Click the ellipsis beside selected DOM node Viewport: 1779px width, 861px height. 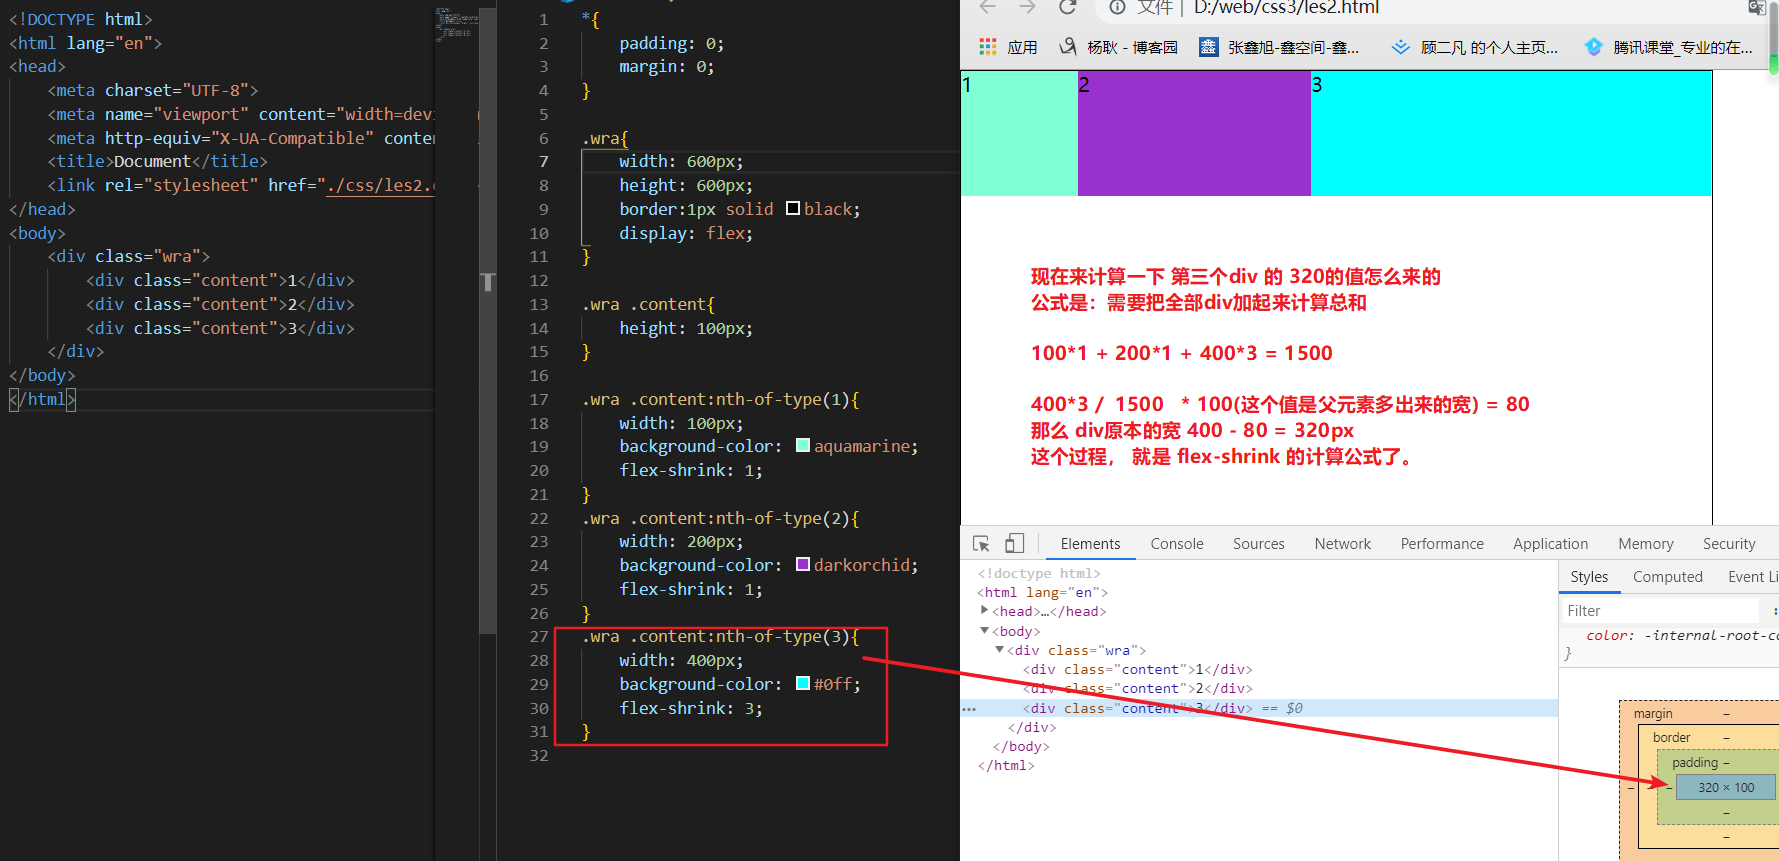pyautogui.click(x=968, y=708)
